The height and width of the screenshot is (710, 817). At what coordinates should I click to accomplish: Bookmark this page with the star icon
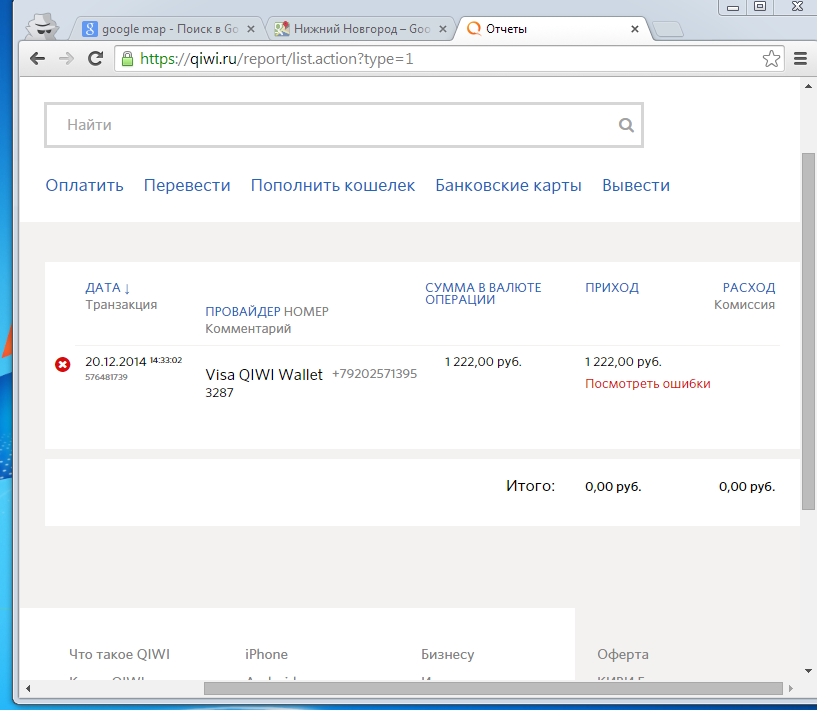click(771, 59)
